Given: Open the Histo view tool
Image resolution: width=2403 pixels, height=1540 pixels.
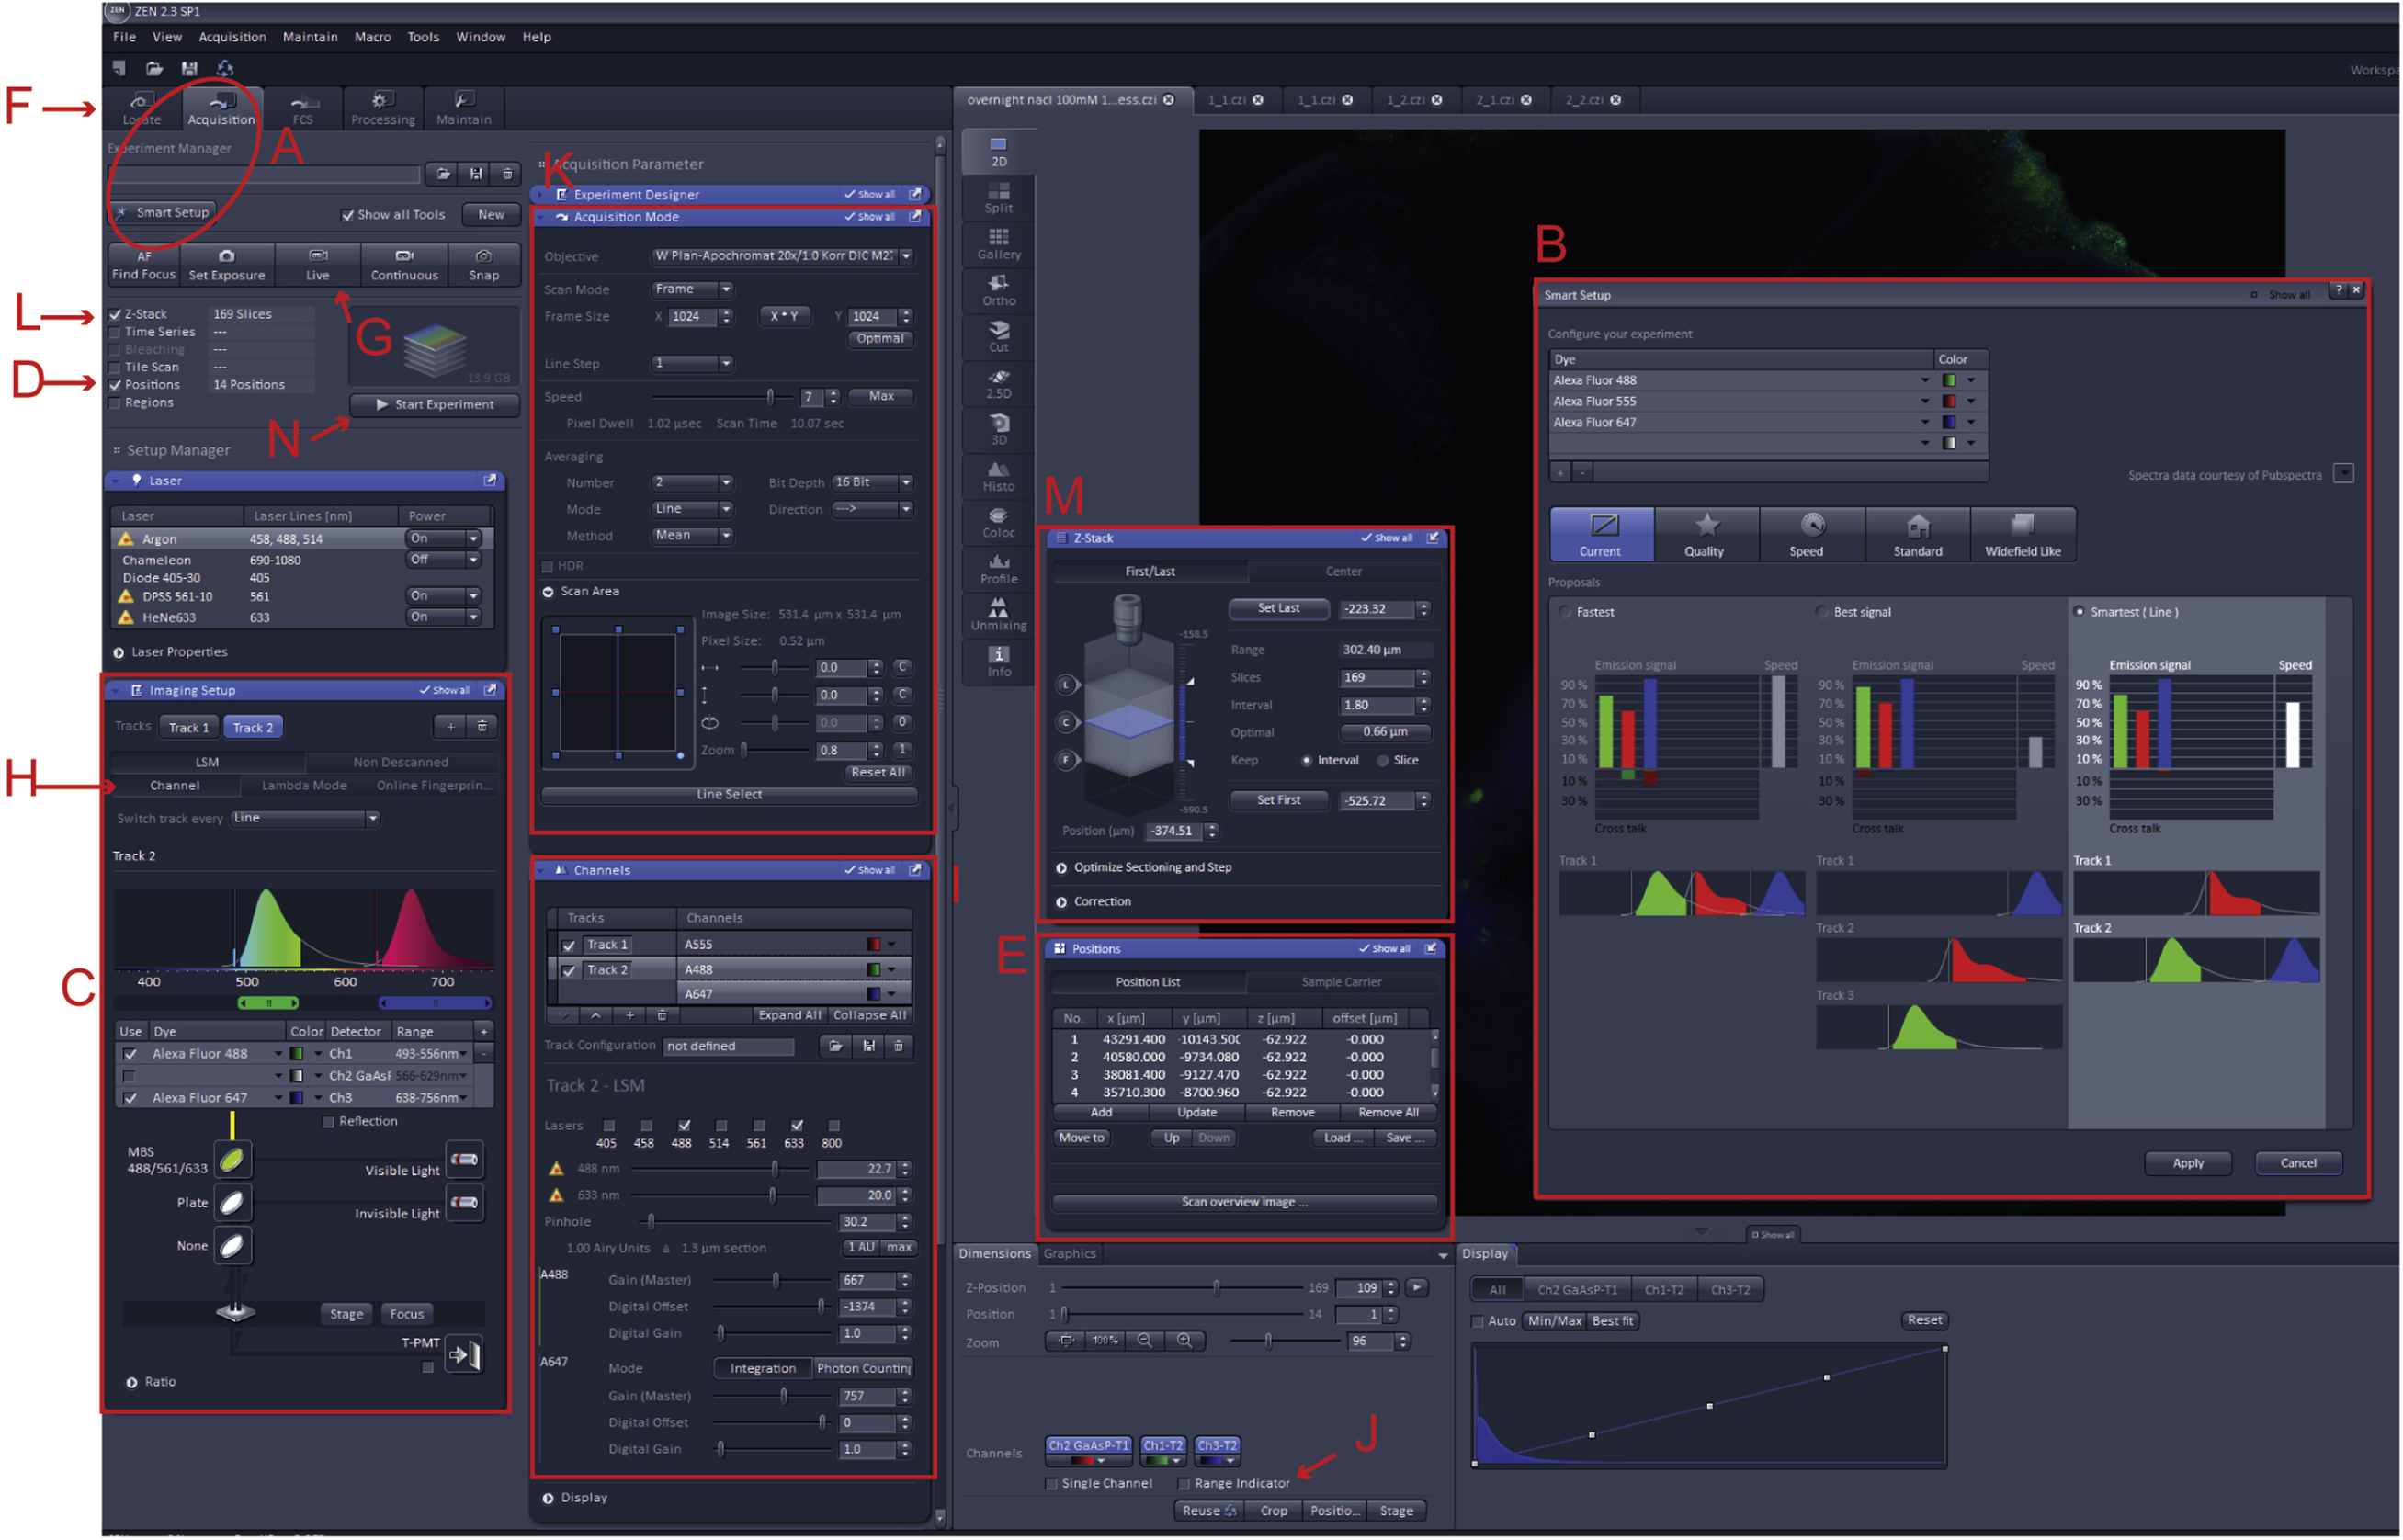Looking at the screenshot, I should pos(998,470).
